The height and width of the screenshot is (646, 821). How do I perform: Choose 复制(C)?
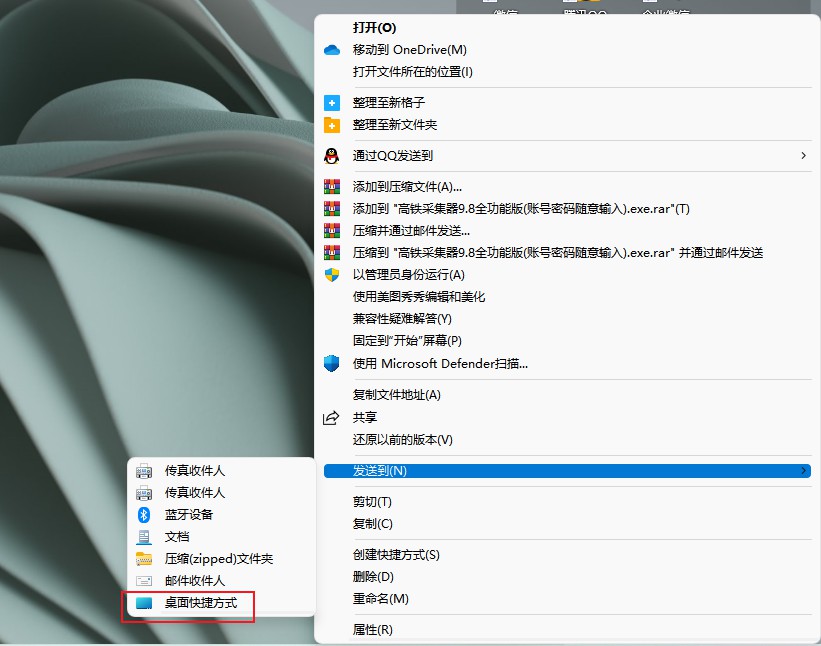pos(372,524)
